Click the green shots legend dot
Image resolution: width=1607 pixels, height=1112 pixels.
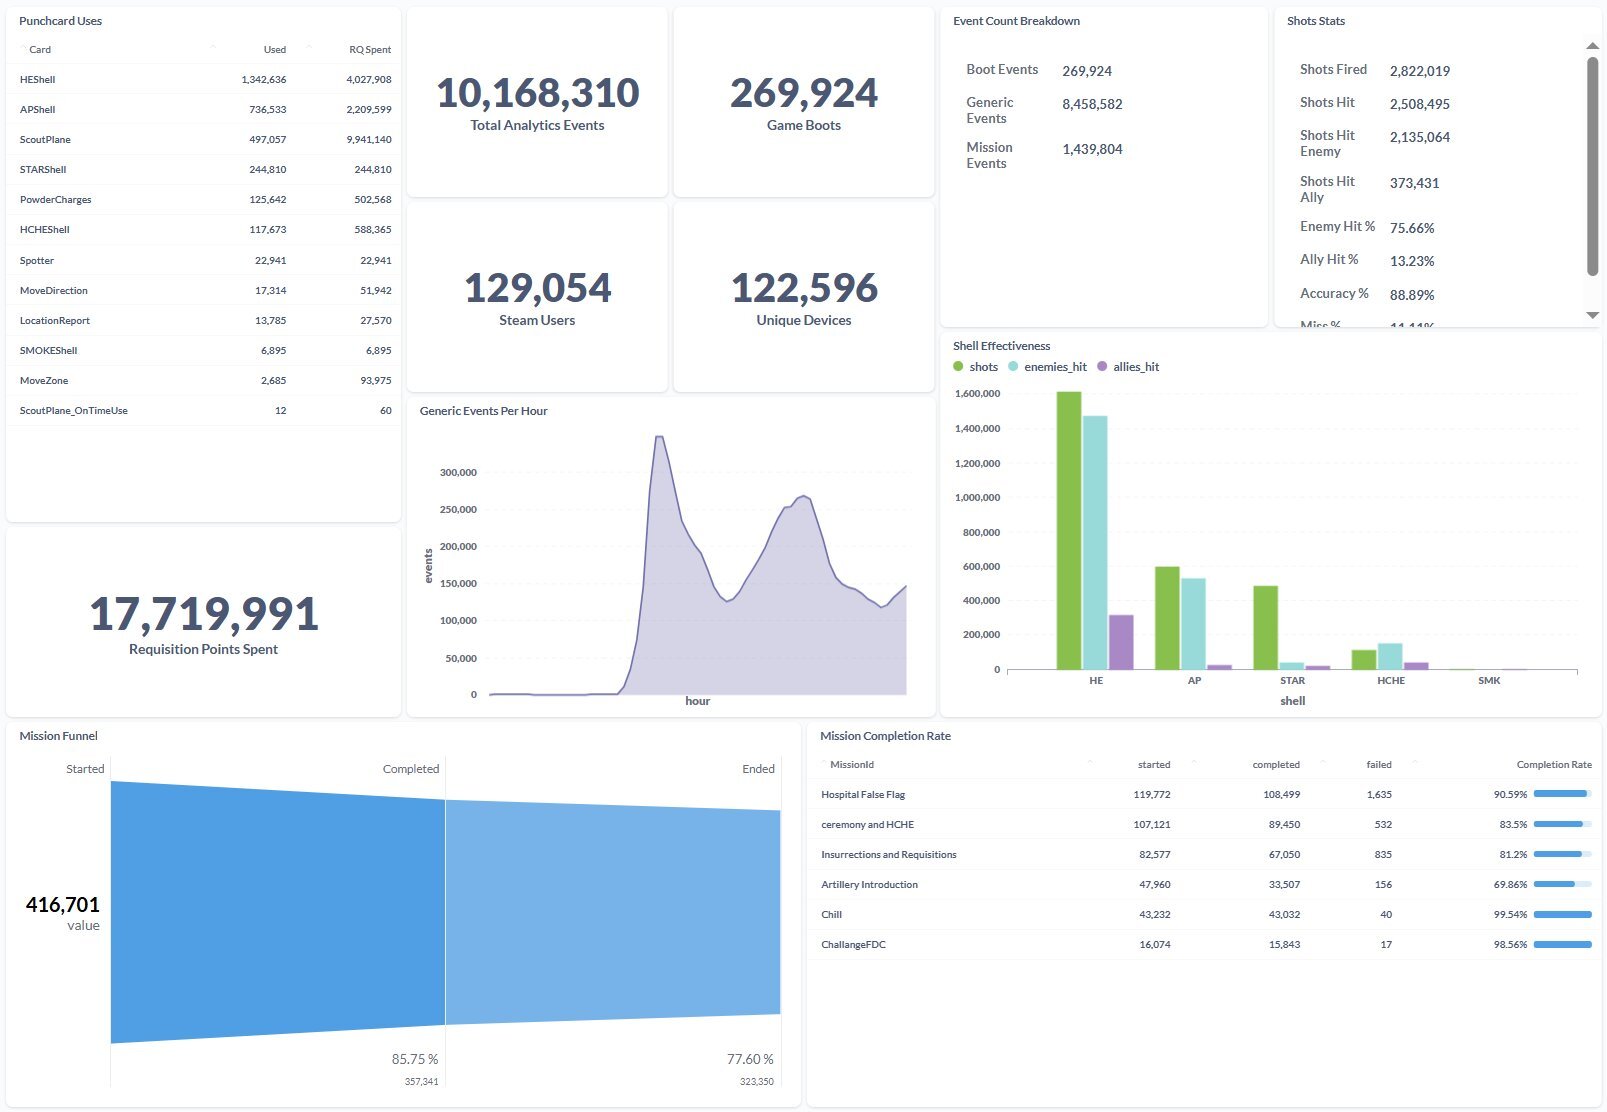(x=958, y=367)
